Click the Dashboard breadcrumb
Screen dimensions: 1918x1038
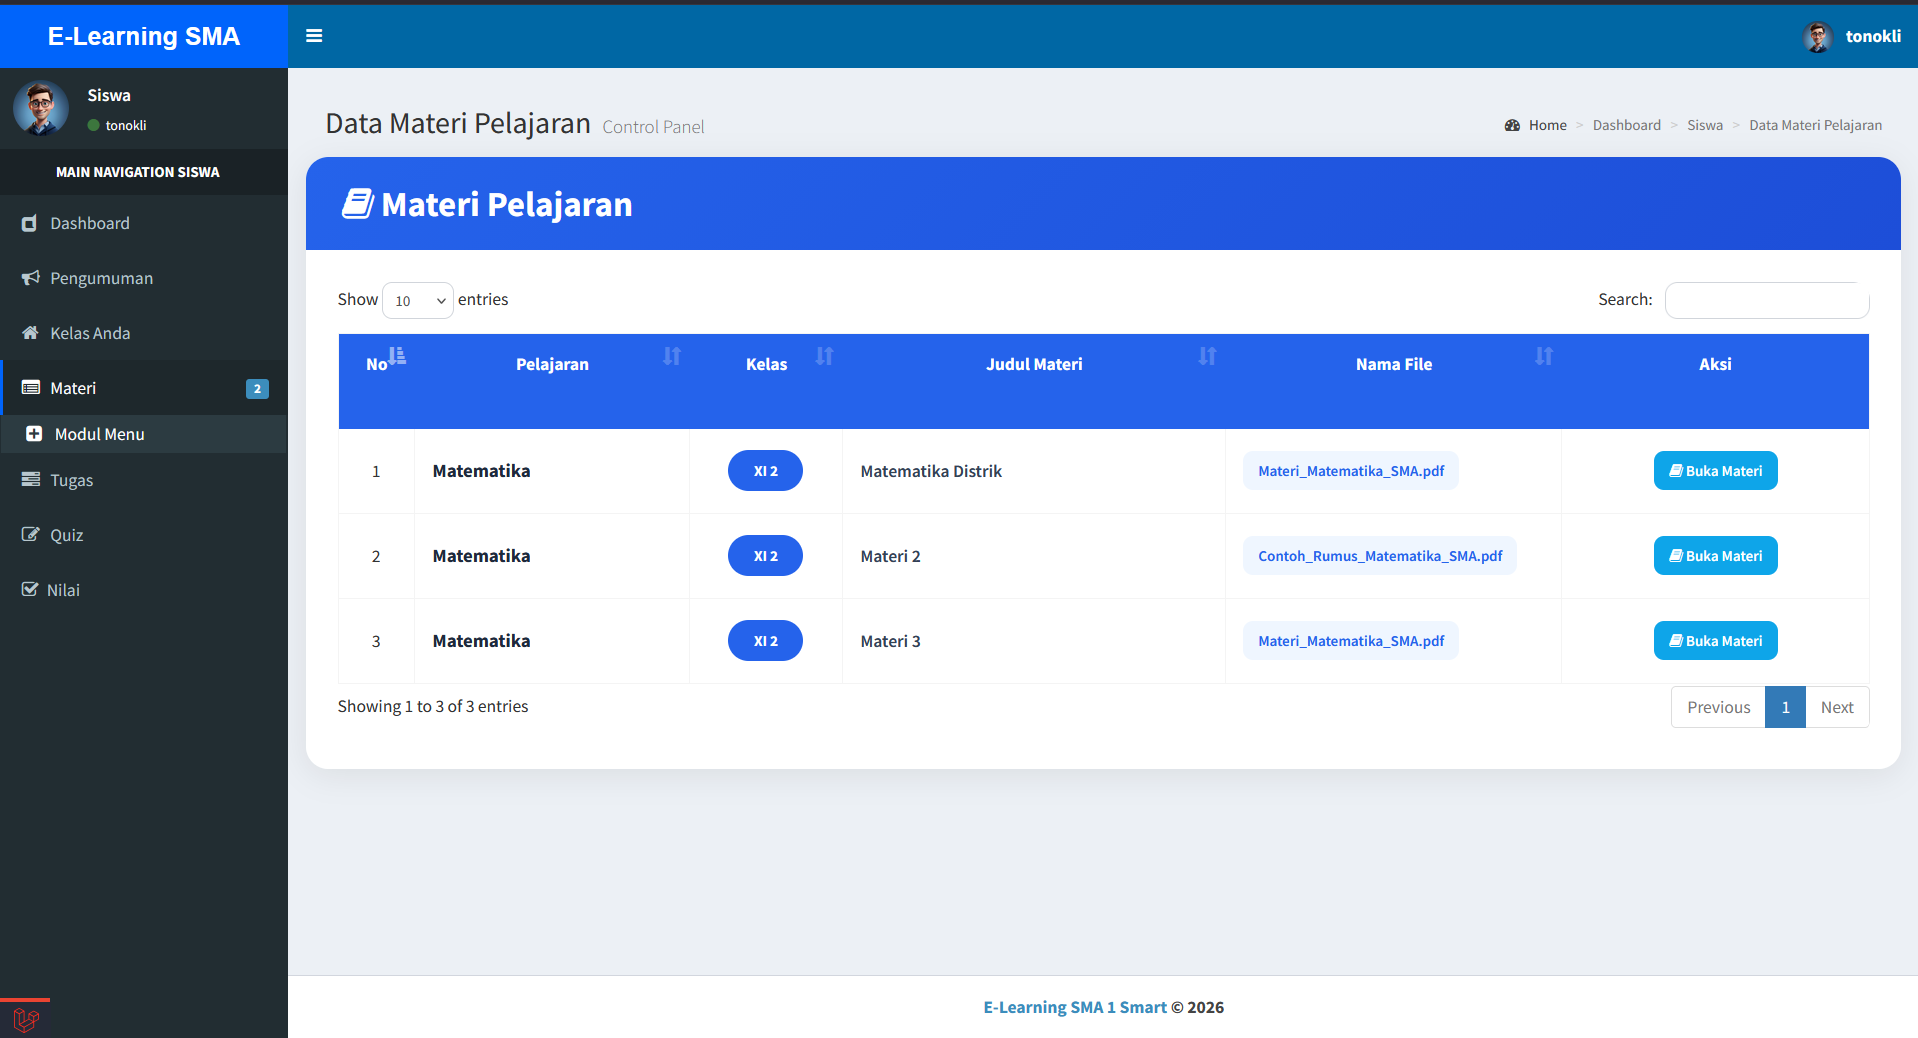(1626, 125)
